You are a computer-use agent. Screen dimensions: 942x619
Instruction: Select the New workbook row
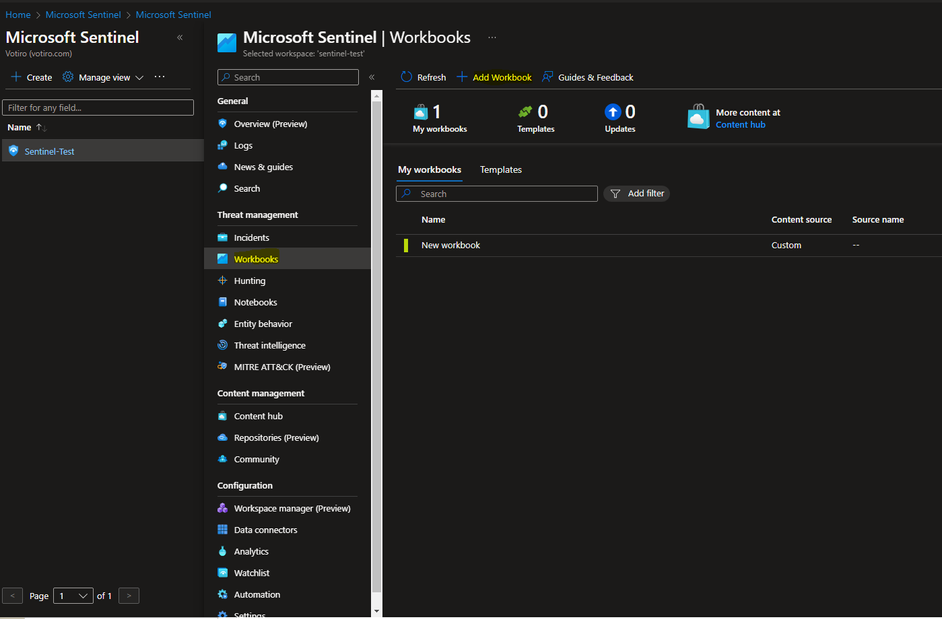669,245
